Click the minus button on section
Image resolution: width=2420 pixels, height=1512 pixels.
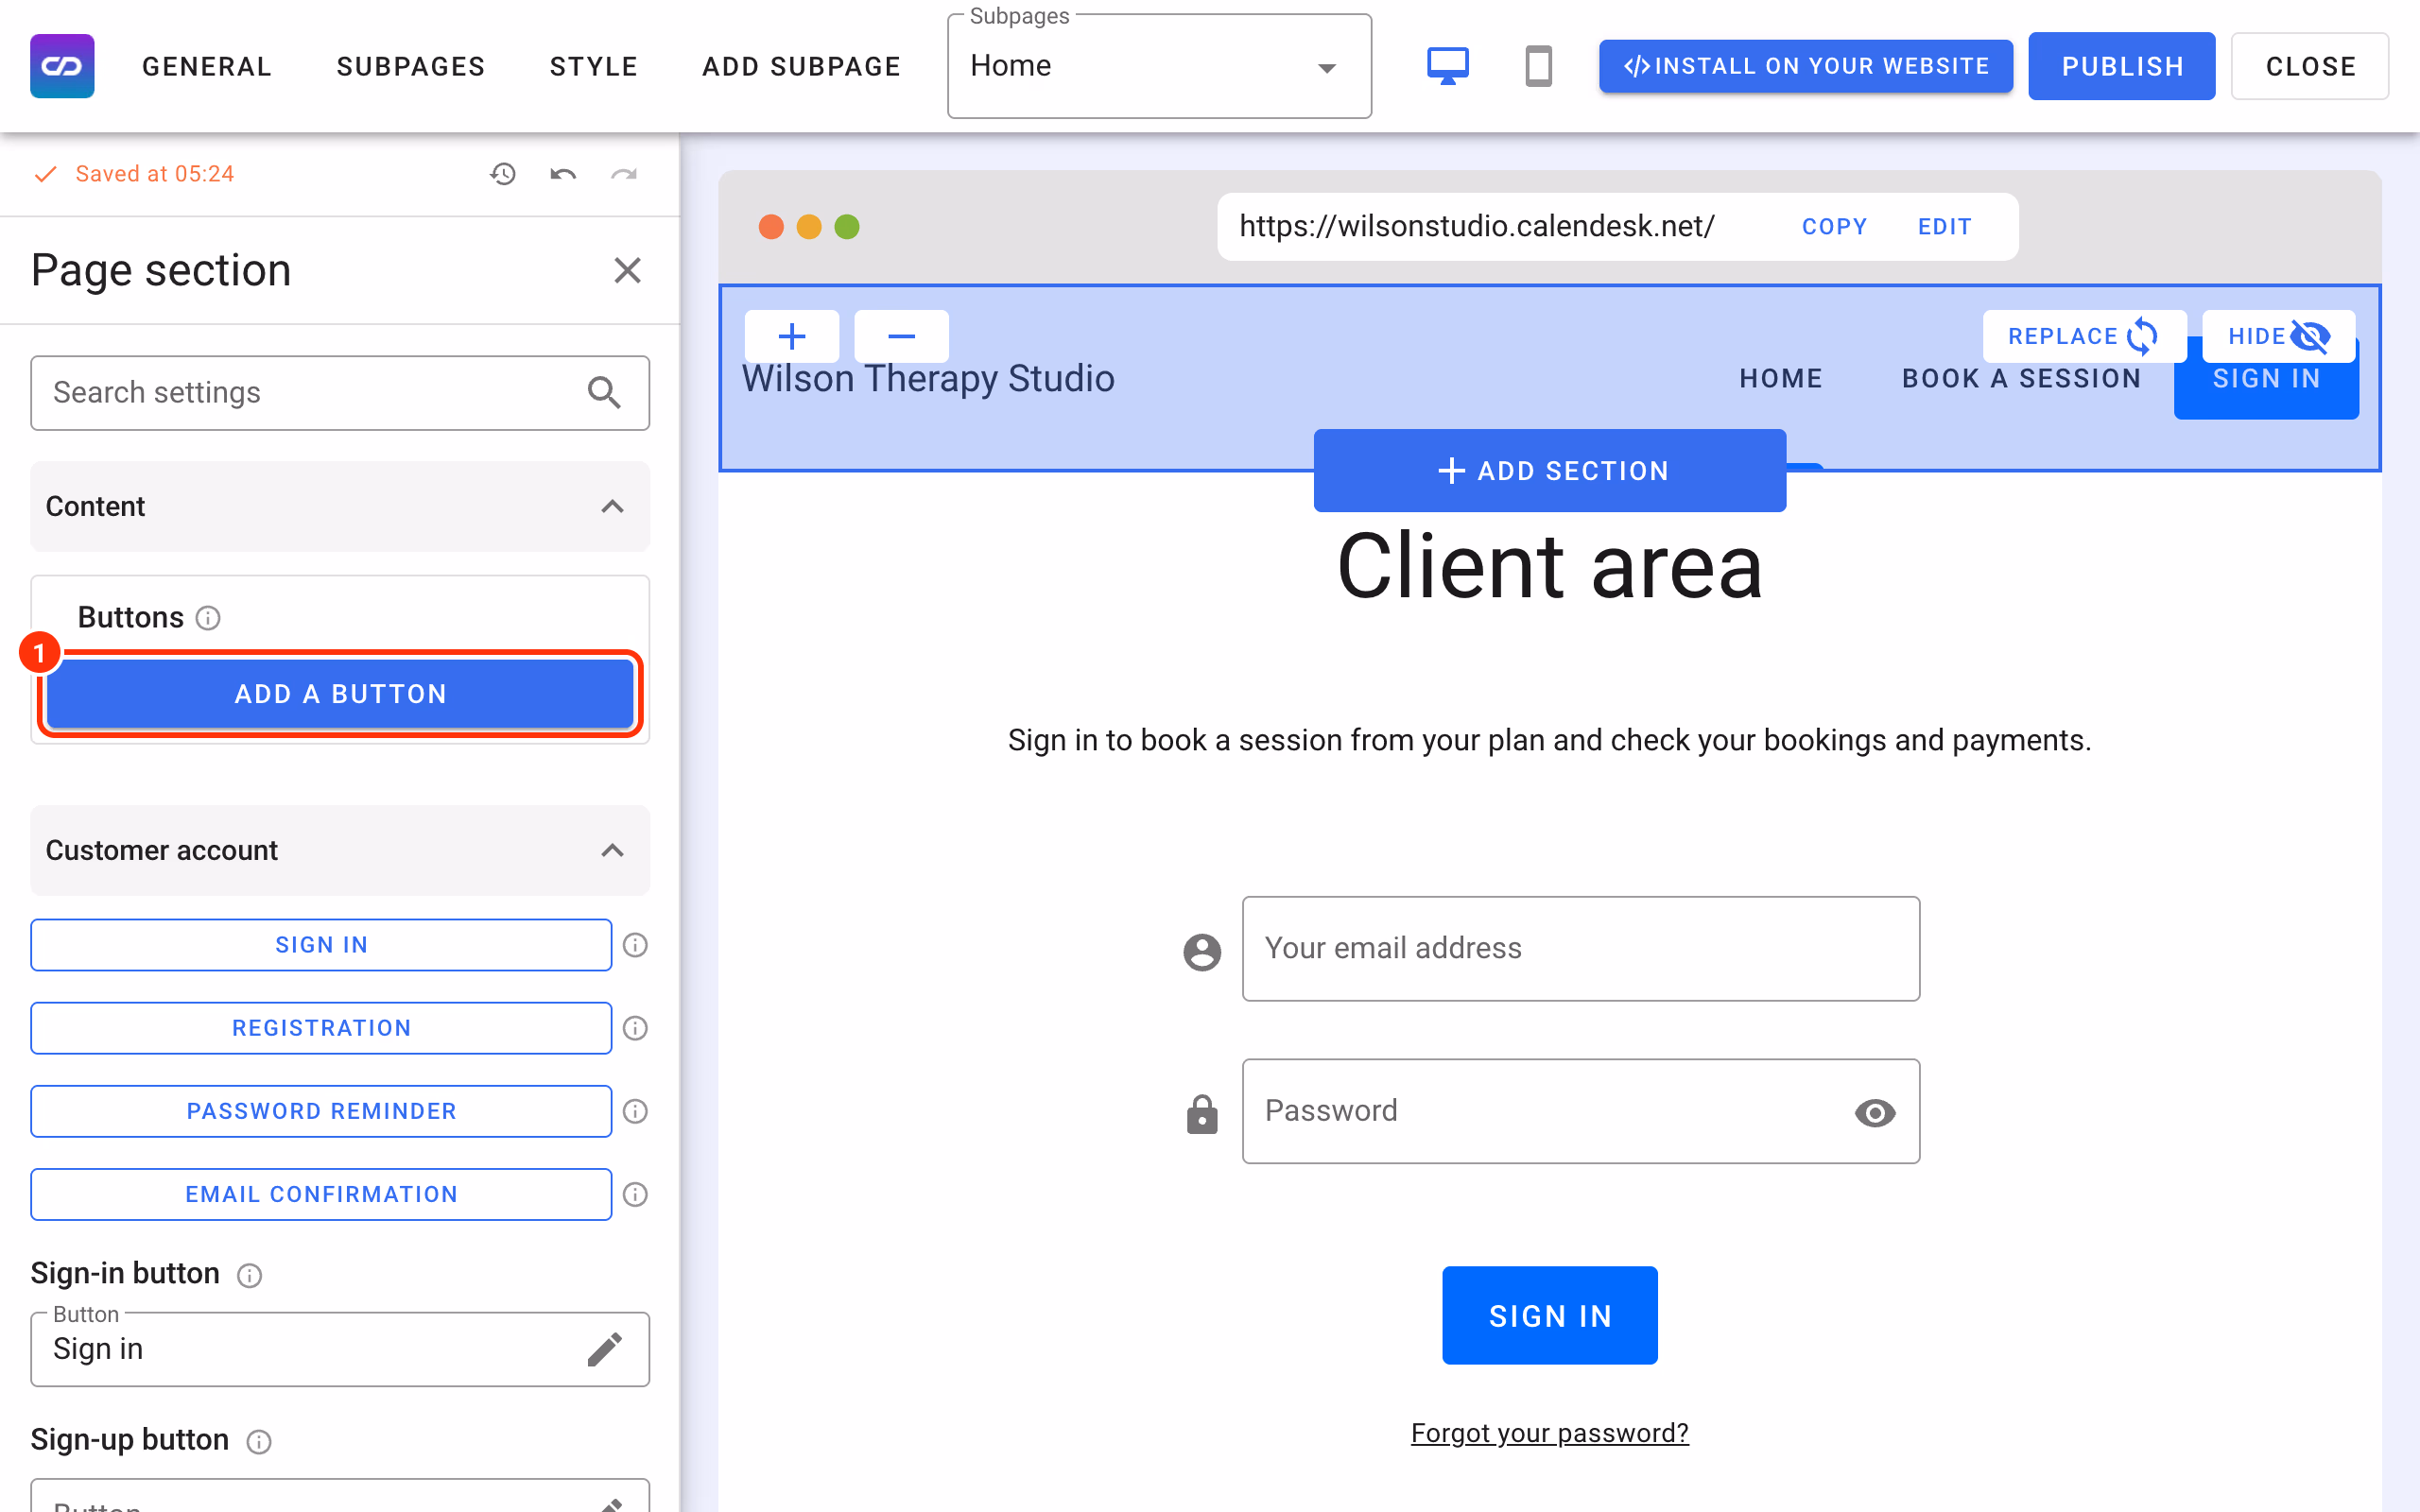click(902, 336)
